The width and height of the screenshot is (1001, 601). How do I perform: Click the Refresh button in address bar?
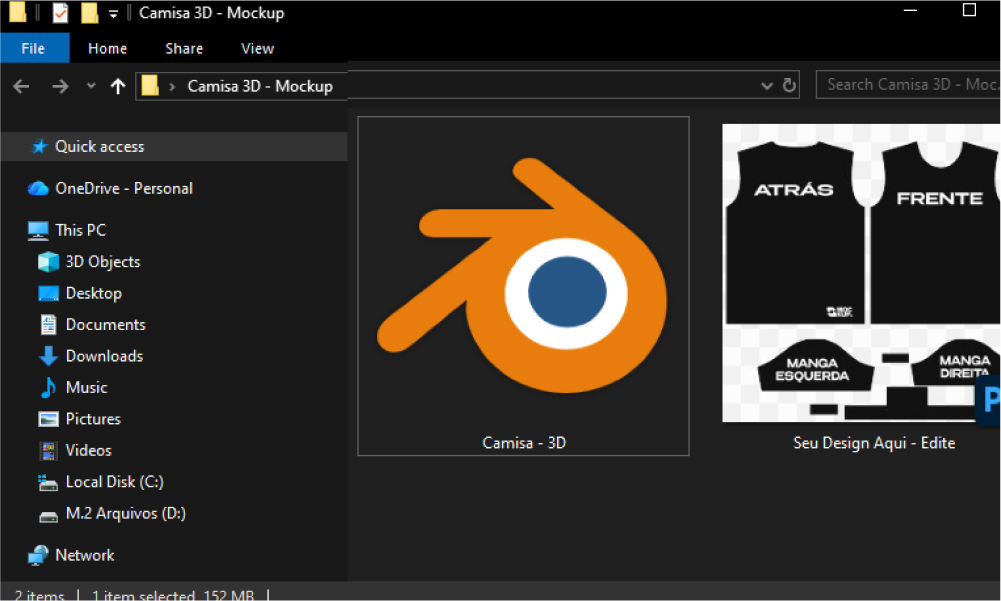tap(789, 85)
